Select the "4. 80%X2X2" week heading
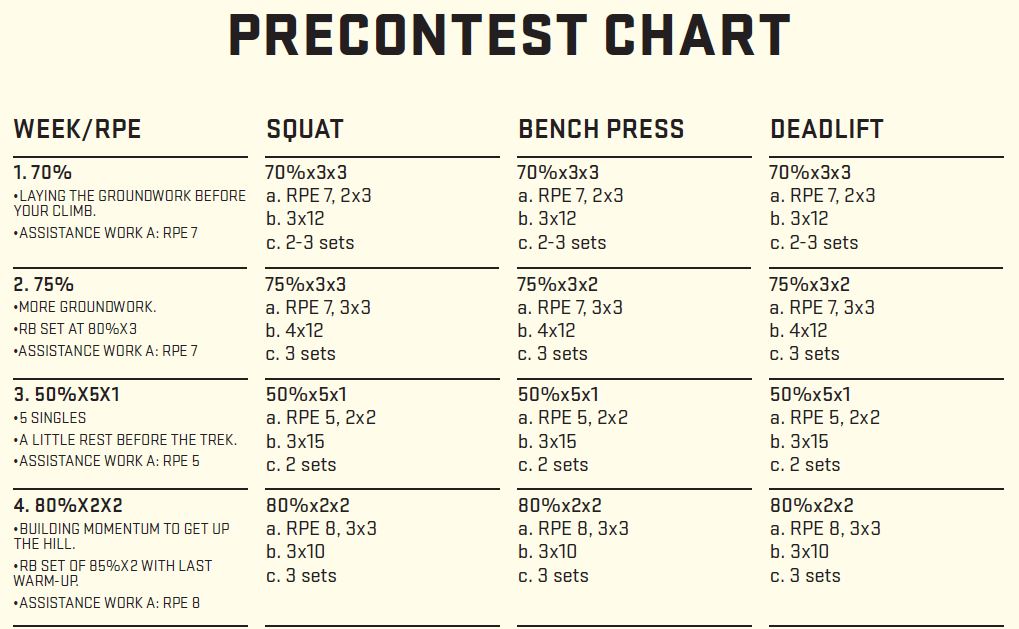 point(68,505)
